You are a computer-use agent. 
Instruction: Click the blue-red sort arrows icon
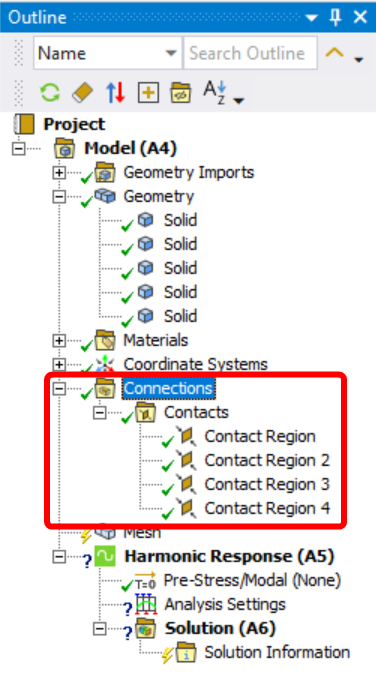tap(115, 93)
